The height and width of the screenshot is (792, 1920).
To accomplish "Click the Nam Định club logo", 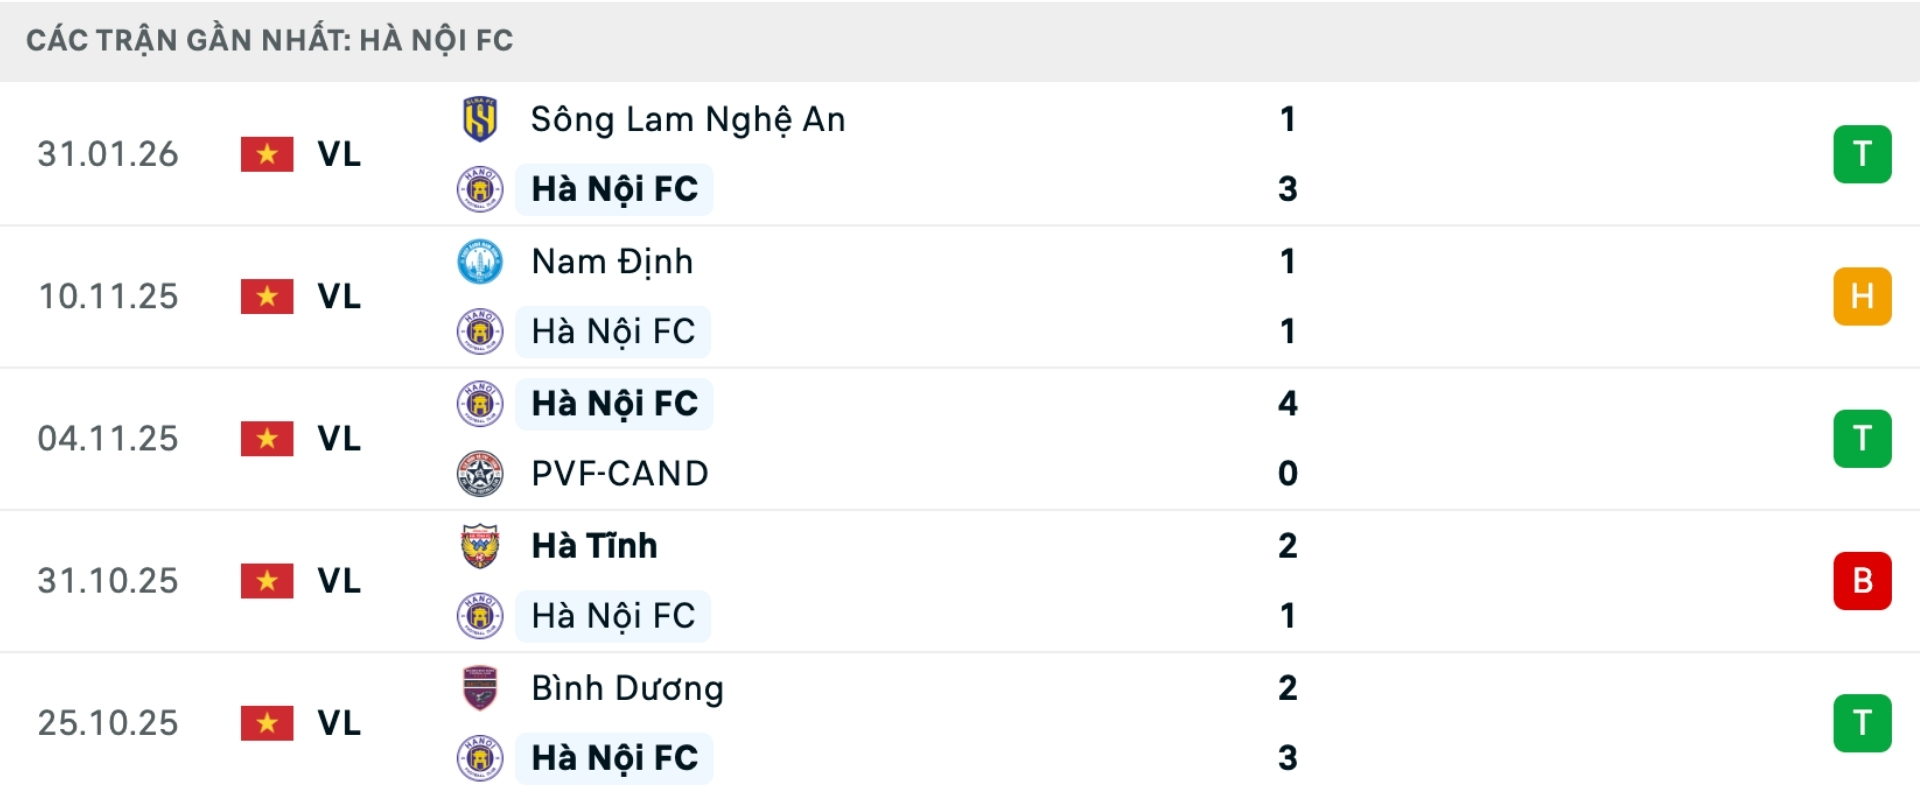I will point(480,262).
